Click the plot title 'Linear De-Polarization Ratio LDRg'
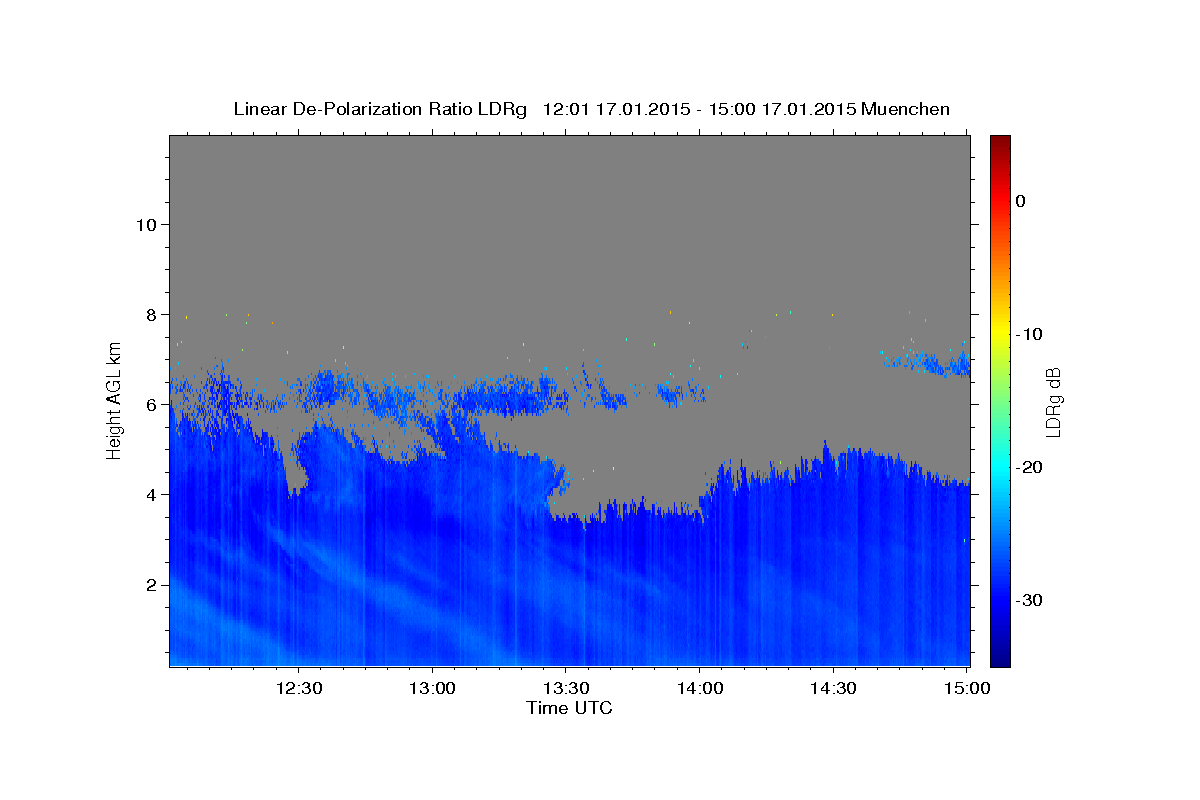The width and height of the screenshot is (1200, 800). click(380, 109)
